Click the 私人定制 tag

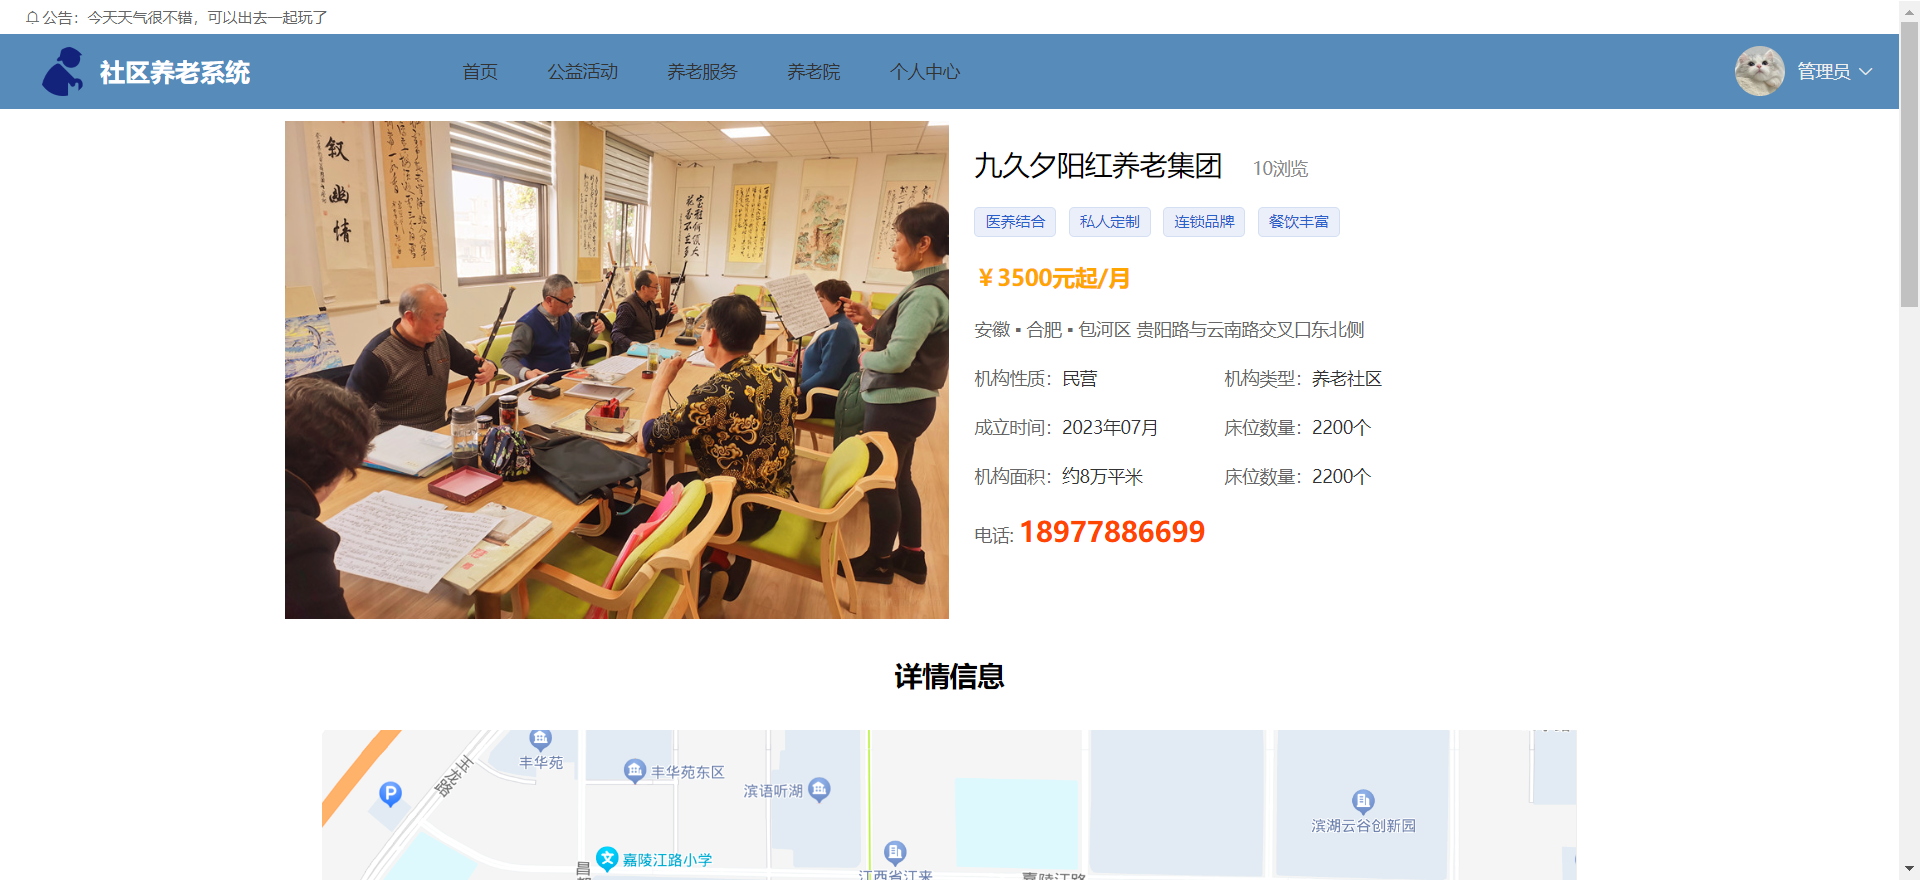[1110, 222]
